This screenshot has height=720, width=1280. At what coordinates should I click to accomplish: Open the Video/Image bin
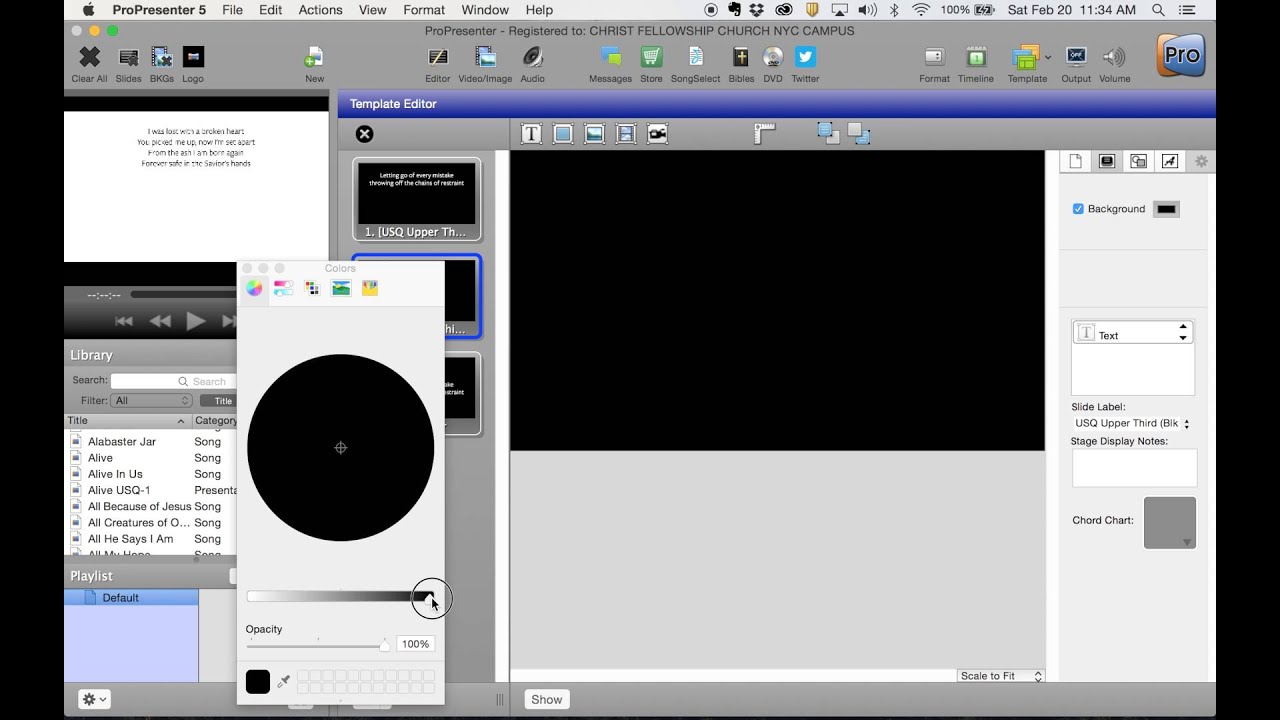coord(485,58)
